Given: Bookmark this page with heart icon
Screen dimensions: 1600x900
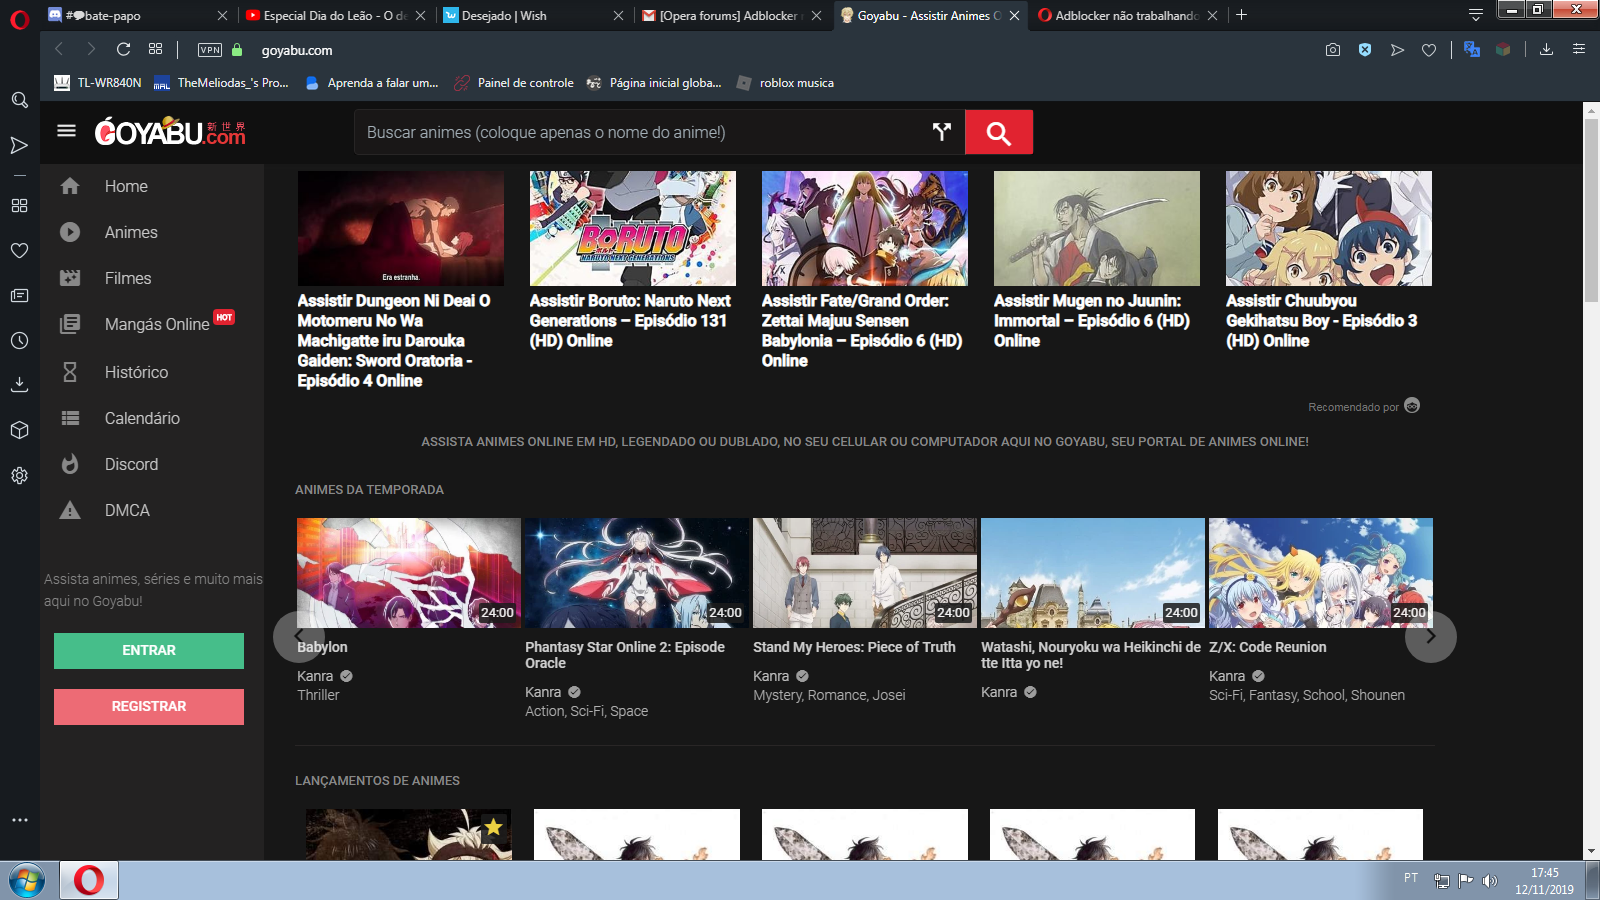Looking at the screenshot, I should [x=1429, y=50].
